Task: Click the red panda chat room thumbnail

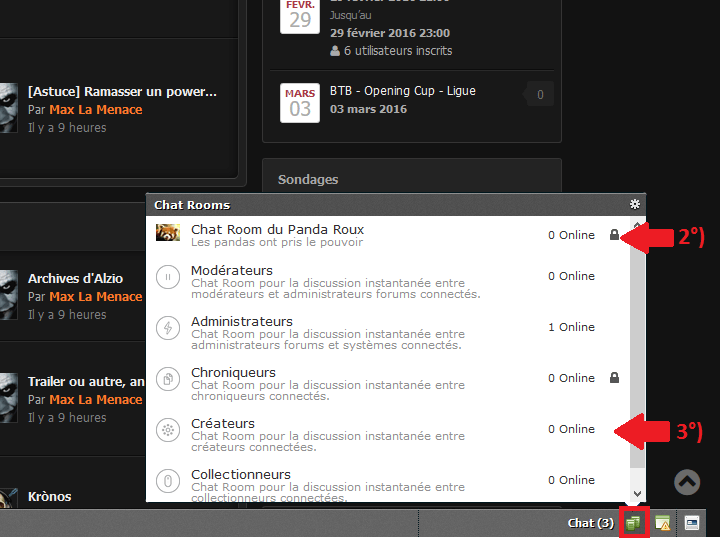Action: point(168,233)
